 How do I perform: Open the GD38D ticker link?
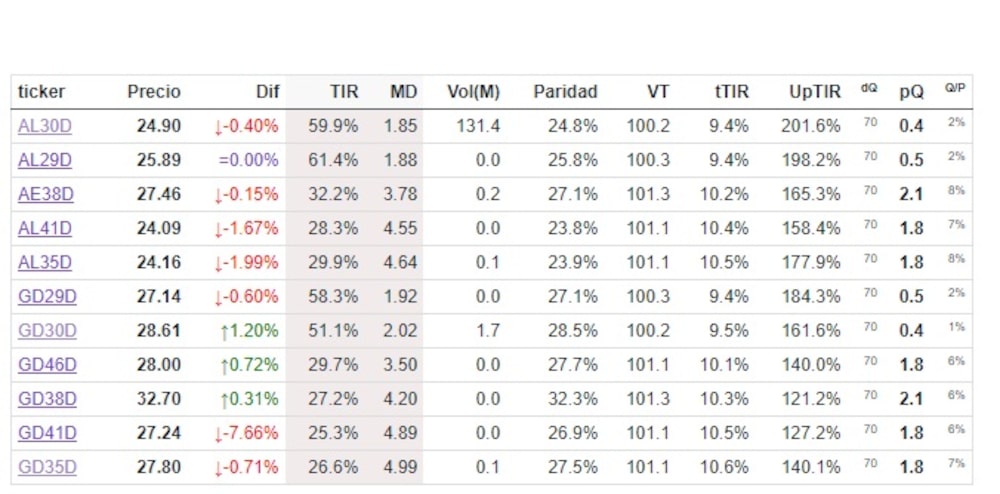[47, 399]
